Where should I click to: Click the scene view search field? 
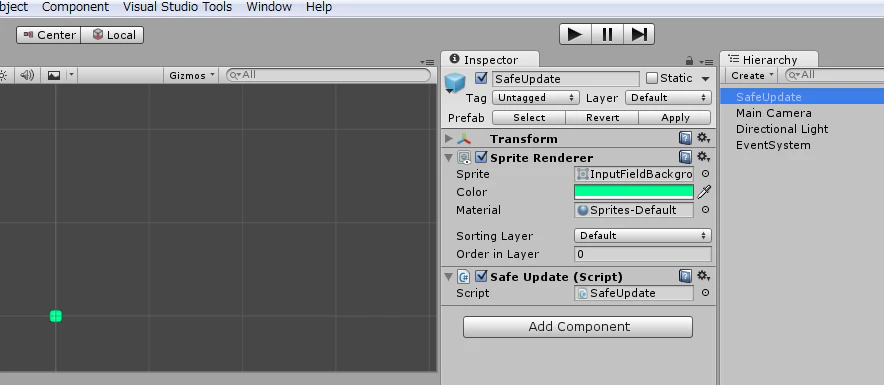(x=328, y=74)
